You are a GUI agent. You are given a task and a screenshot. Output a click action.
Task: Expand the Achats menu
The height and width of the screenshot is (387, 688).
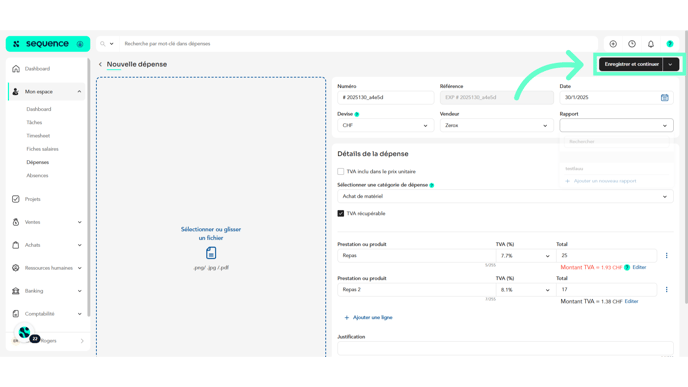tap(79, 245)
